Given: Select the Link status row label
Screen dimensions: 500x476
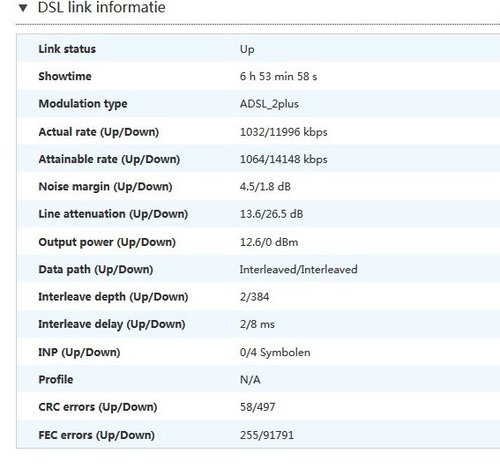Looking at the screenshot, I should (x=67, y=49).
